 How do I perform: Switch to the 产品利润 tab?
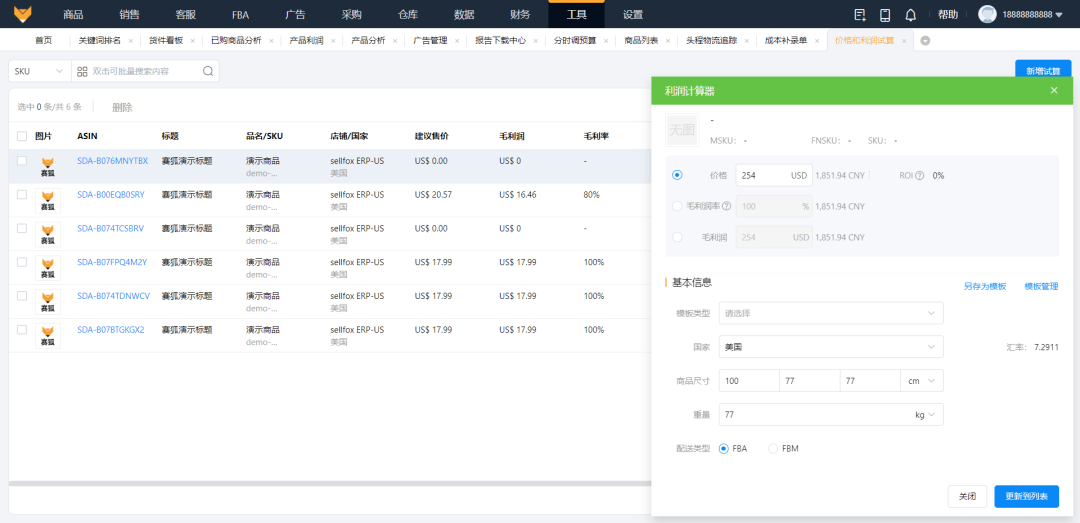pos(306,40)
